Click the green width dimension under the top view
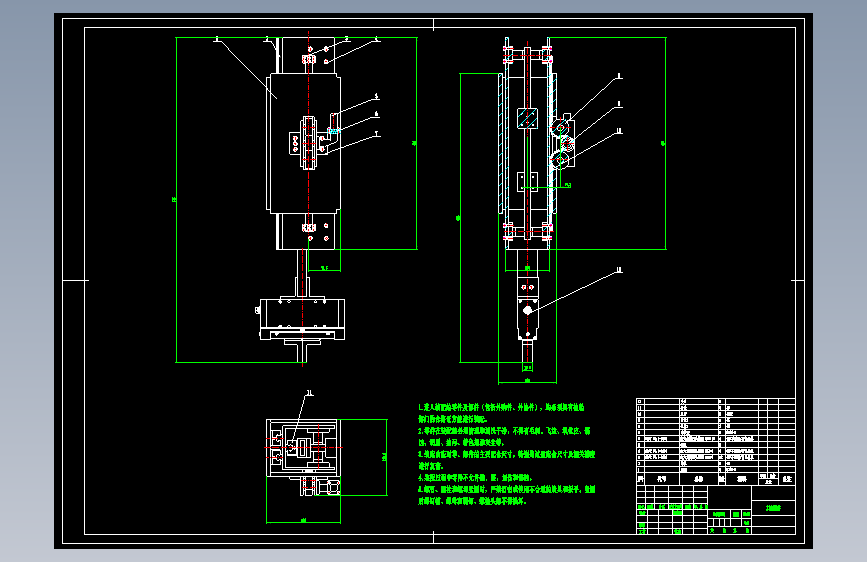Screen dimensions: 867x562 point(304,521)
